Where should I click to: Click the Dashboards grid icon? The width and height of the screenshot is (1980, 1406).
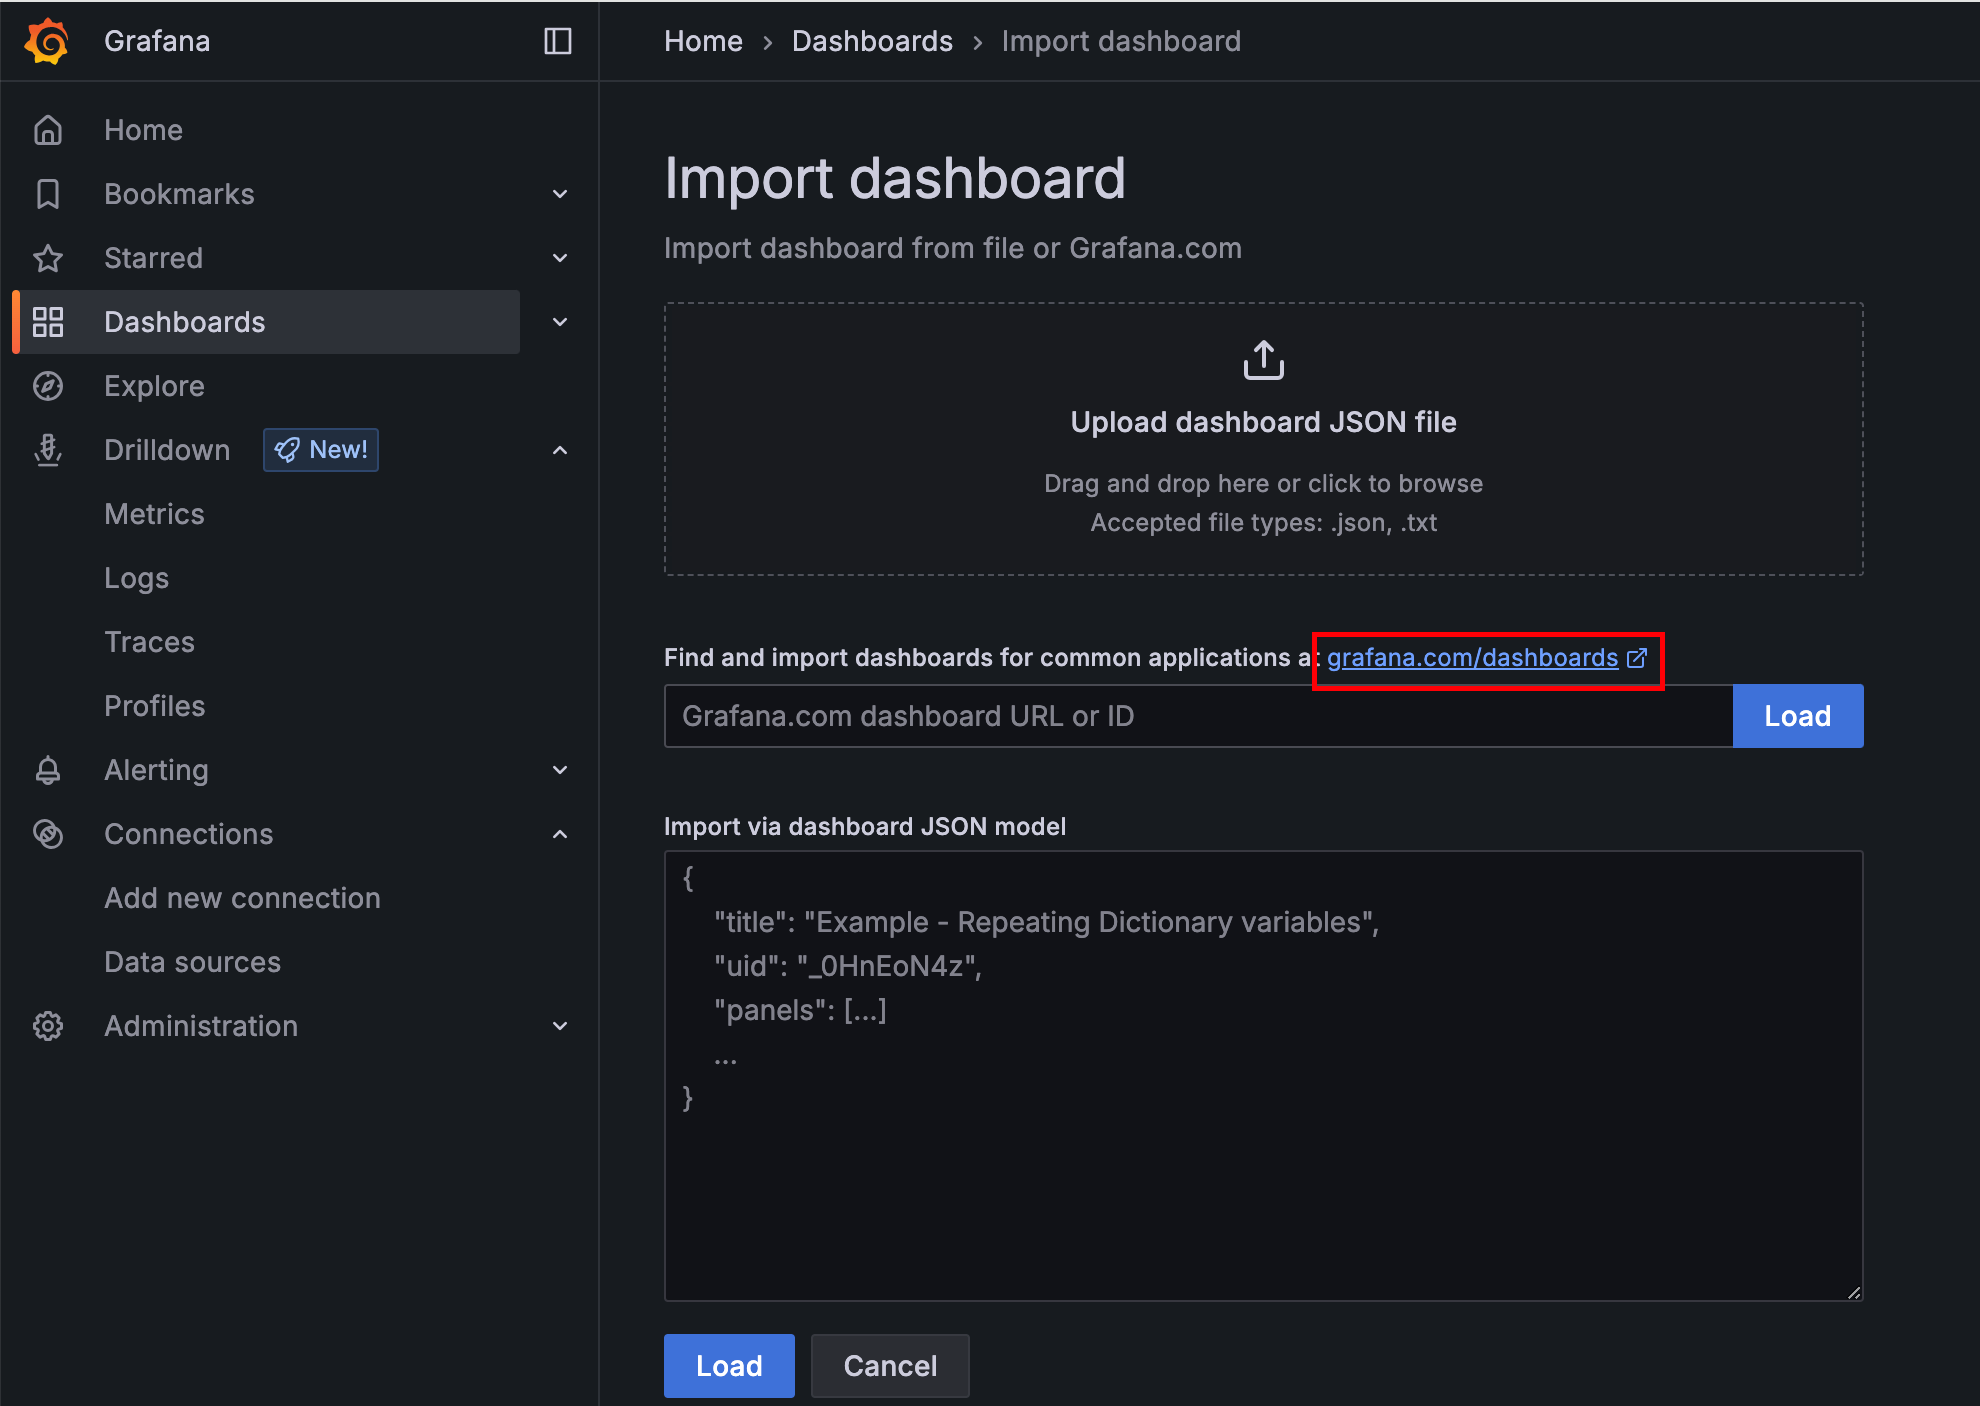[x=48, y=322]
